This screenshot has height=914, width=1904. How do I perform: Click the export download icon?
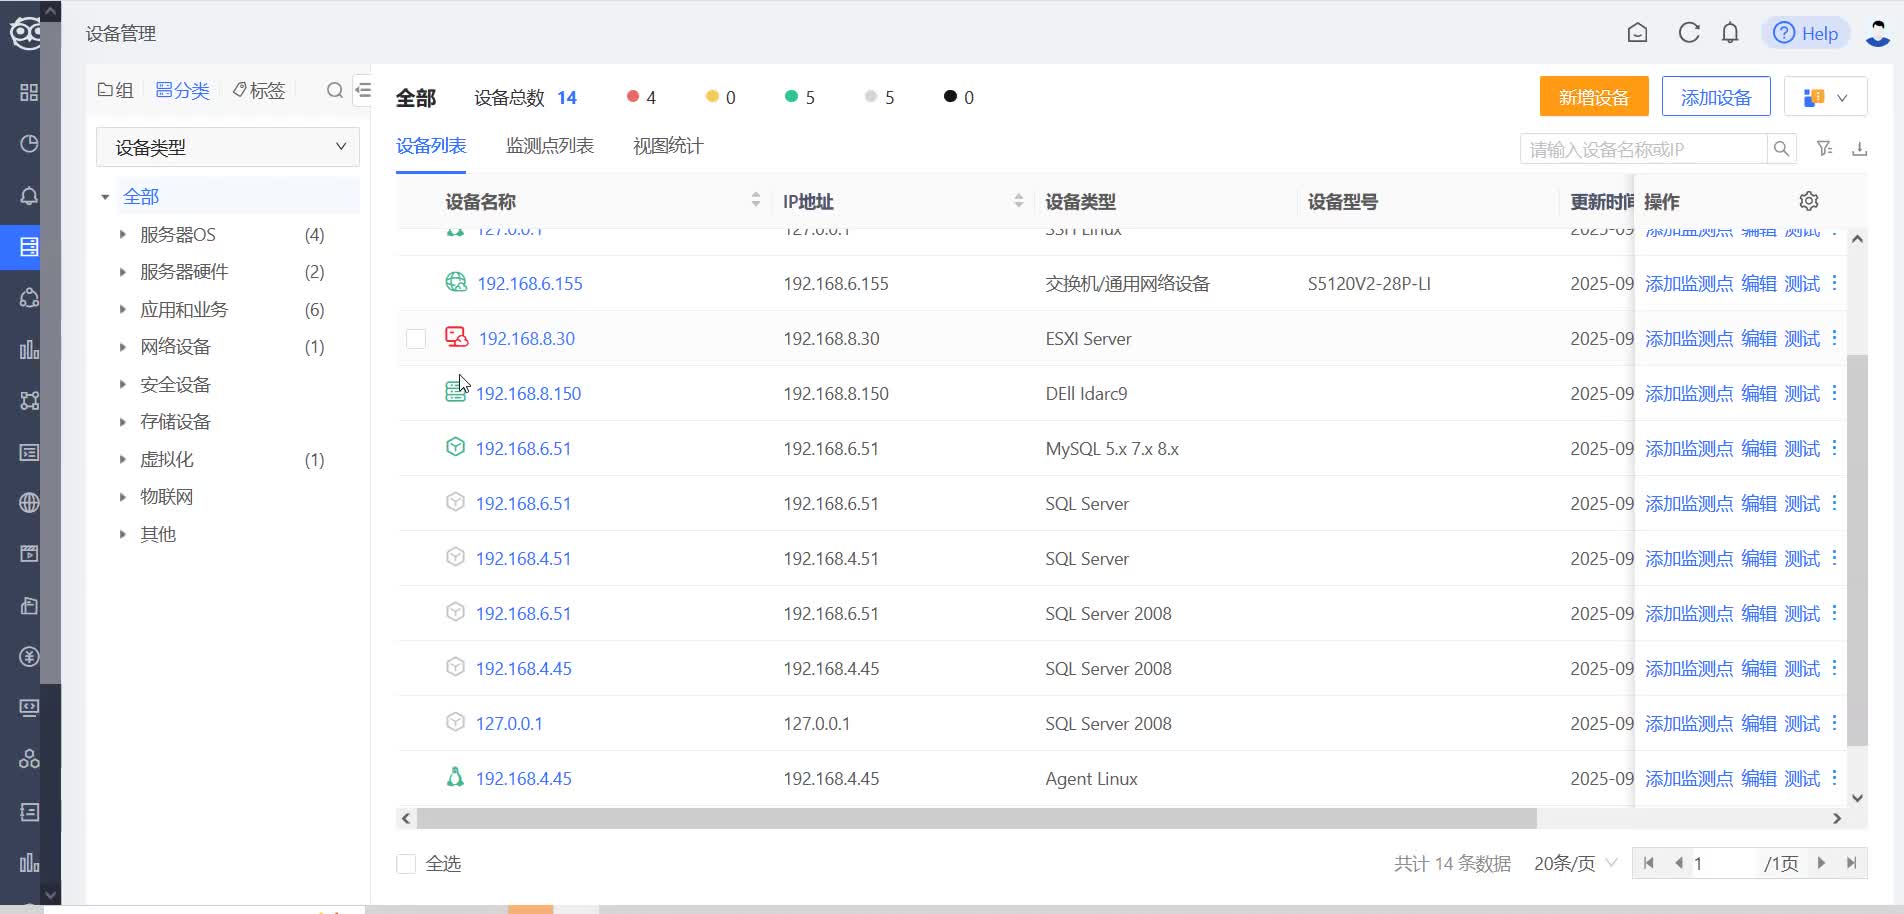click(x=1859, y=149)
